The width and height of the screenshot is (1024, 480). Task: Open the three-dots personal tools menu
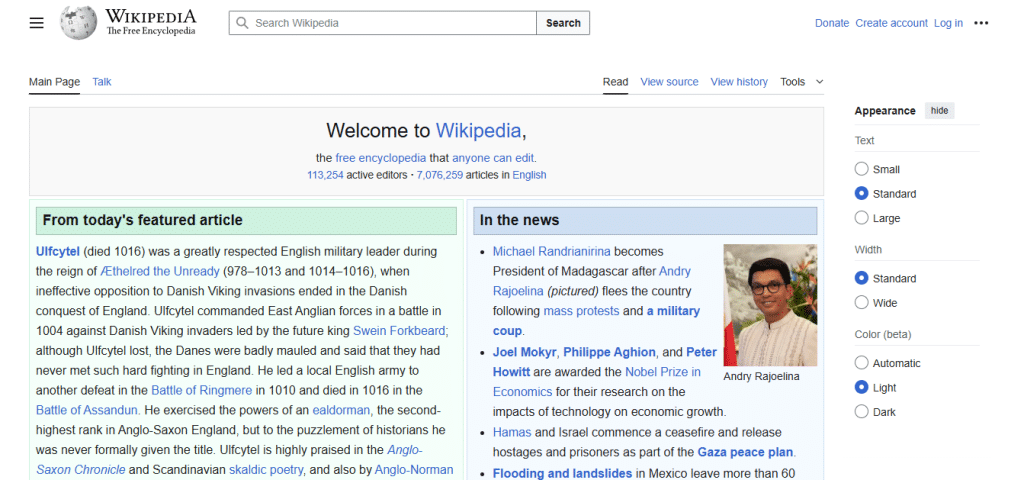point(981,23)
